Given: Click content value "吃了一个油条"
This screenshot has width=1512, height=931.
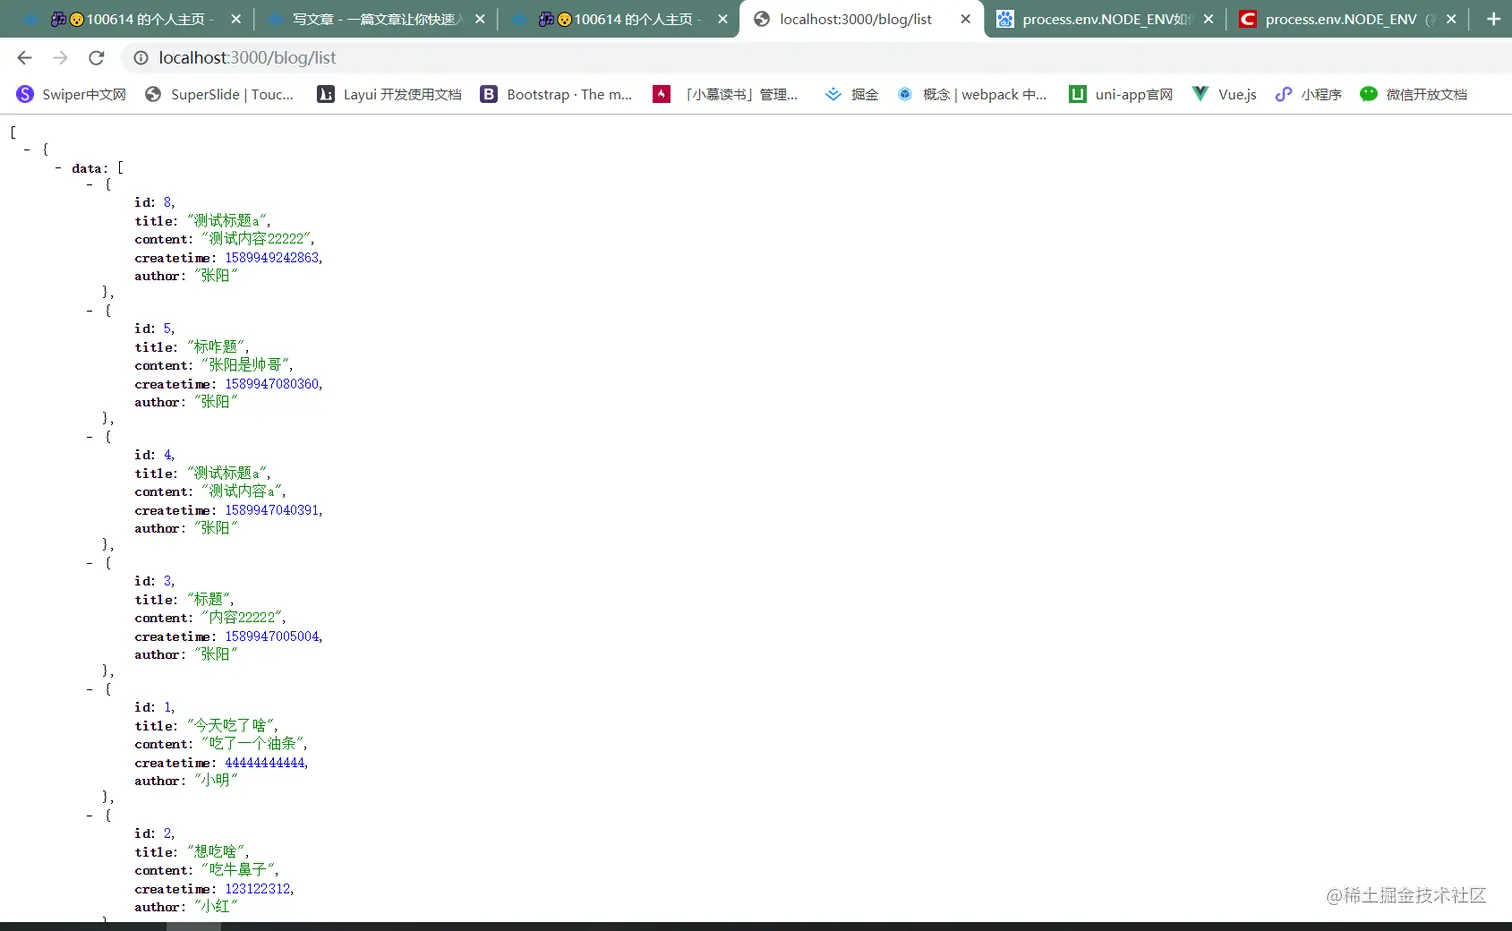Looking at the screenshot, I should click(x=252, y=744).
